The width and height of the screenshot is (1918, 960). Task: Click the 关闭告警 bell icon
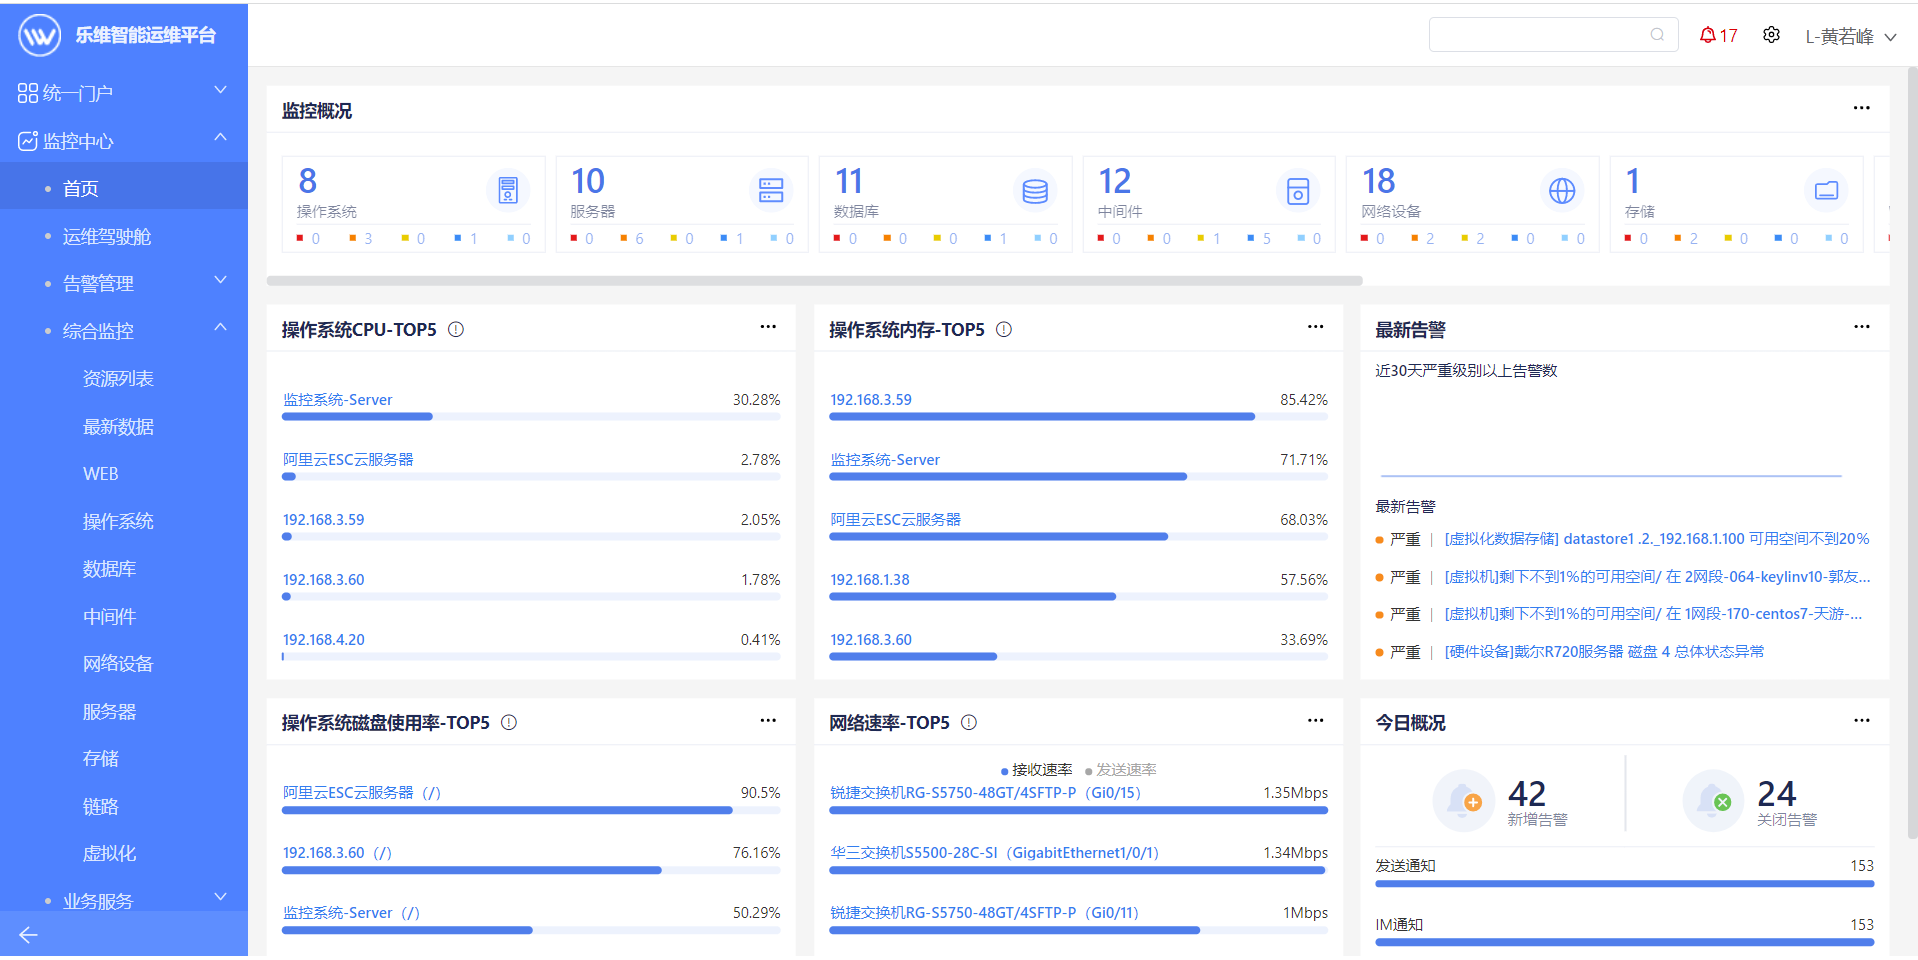coord(1713,800)
